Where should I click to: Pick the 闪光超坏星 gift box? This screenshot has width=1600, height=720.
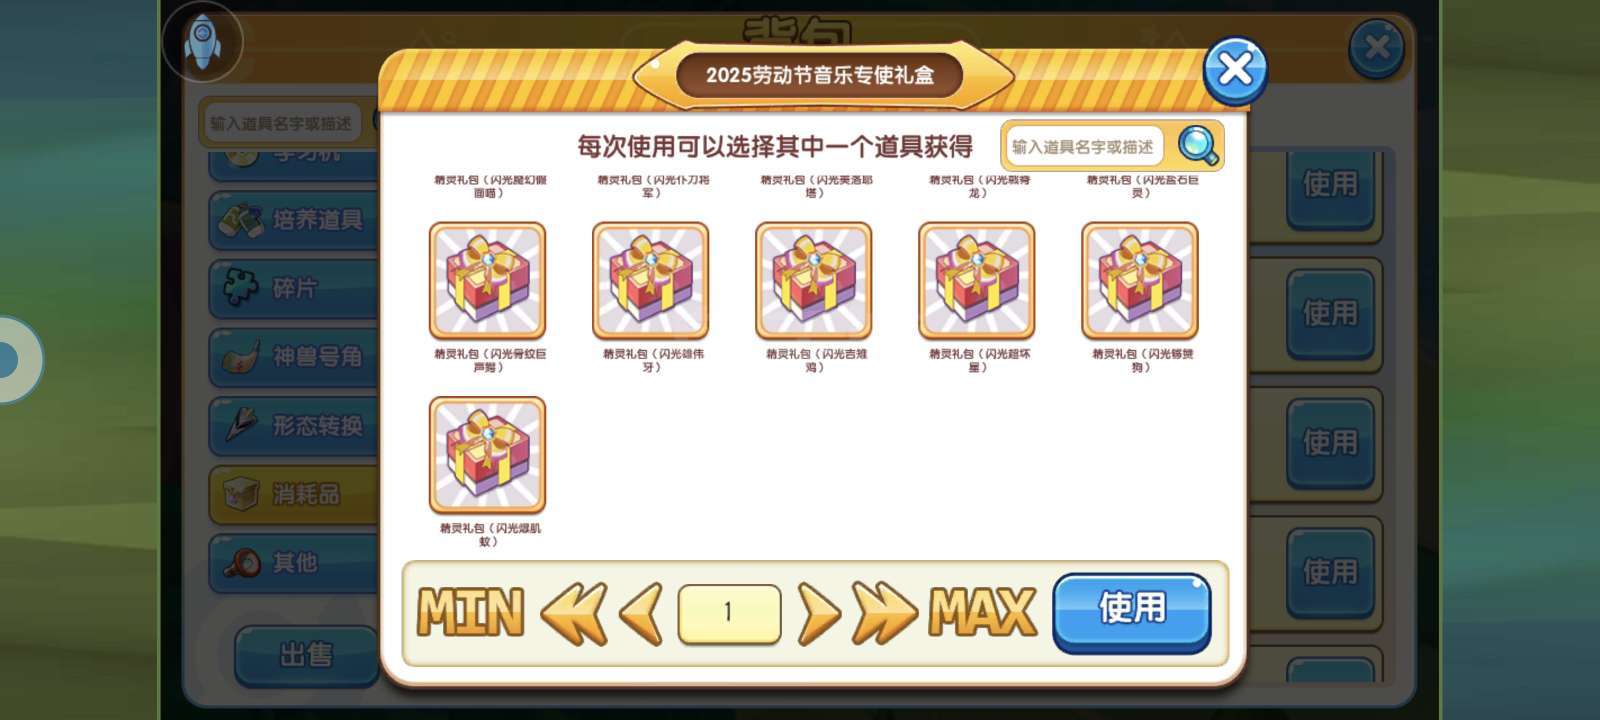click(976, 281)
